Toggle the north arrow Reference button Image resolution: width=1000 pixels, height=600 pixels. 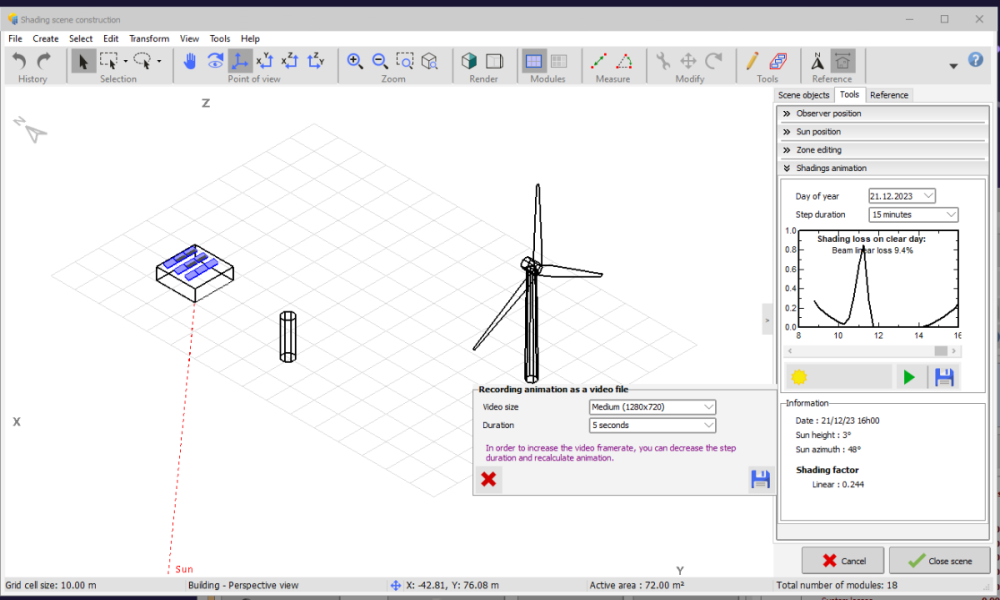(x=818, y=61)
